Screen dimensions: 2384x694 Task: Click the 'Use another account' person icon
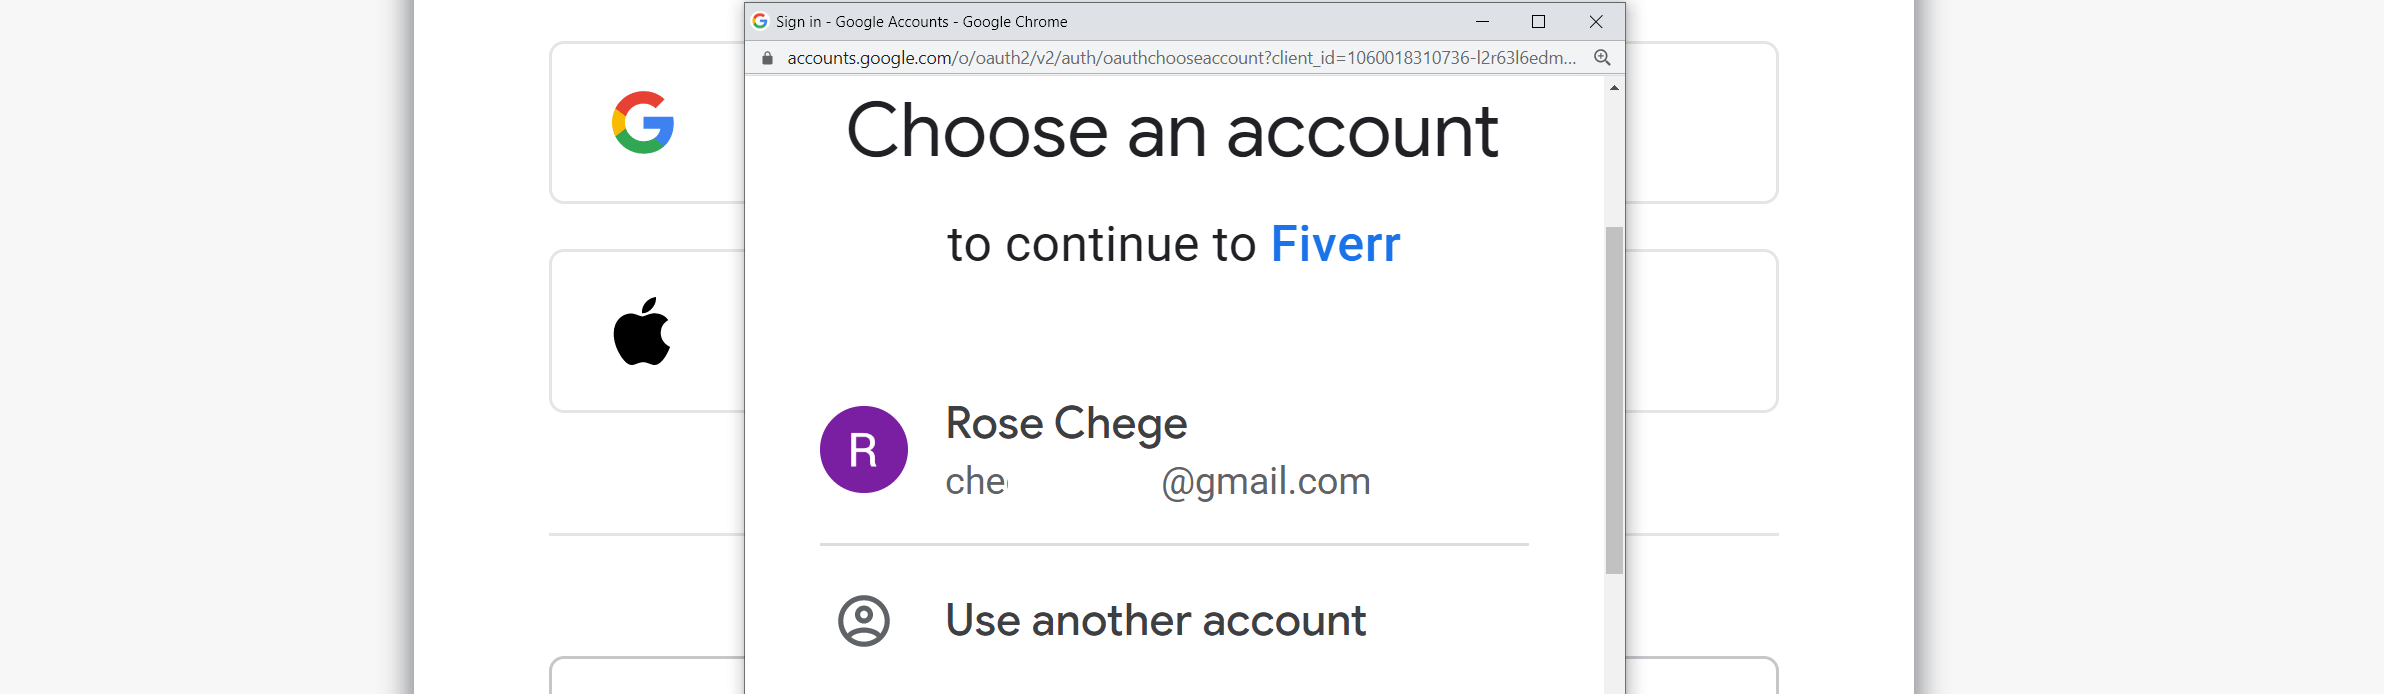point(864,620)
